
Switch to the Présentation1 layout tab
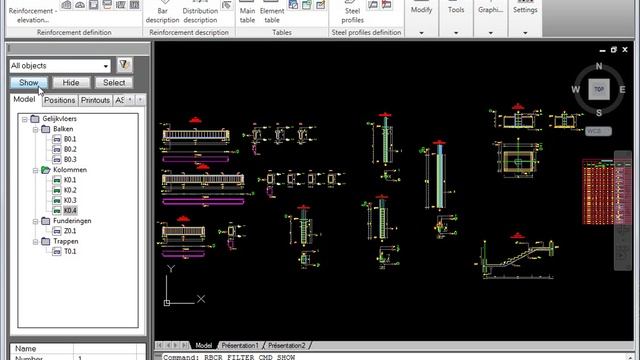point(240,345)
